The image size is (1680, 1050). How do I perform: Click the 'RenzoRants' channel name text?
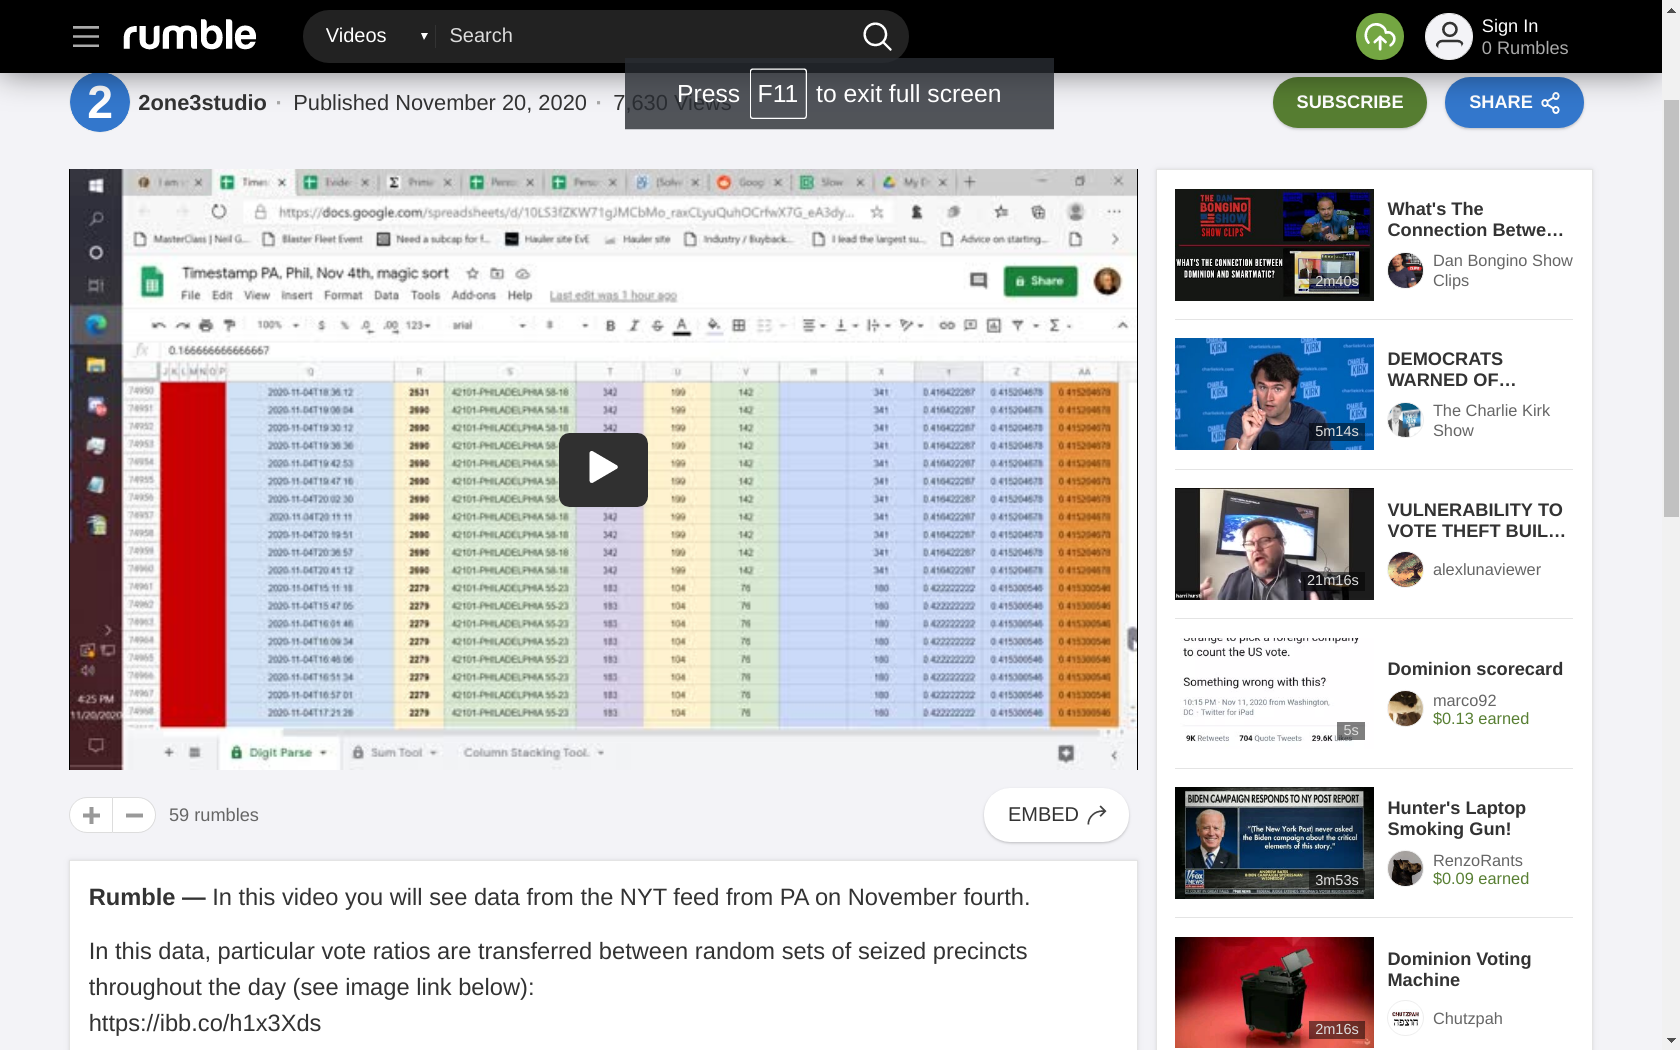pos(1477,860)
